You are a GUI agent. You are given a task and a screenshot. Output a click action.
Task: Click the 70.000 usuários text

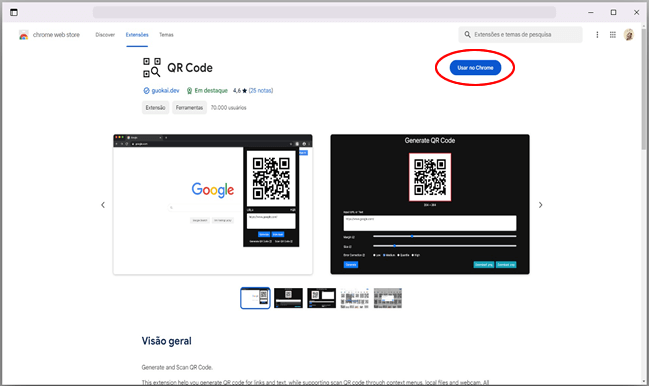pyautogui.click(x=228, y=108)
